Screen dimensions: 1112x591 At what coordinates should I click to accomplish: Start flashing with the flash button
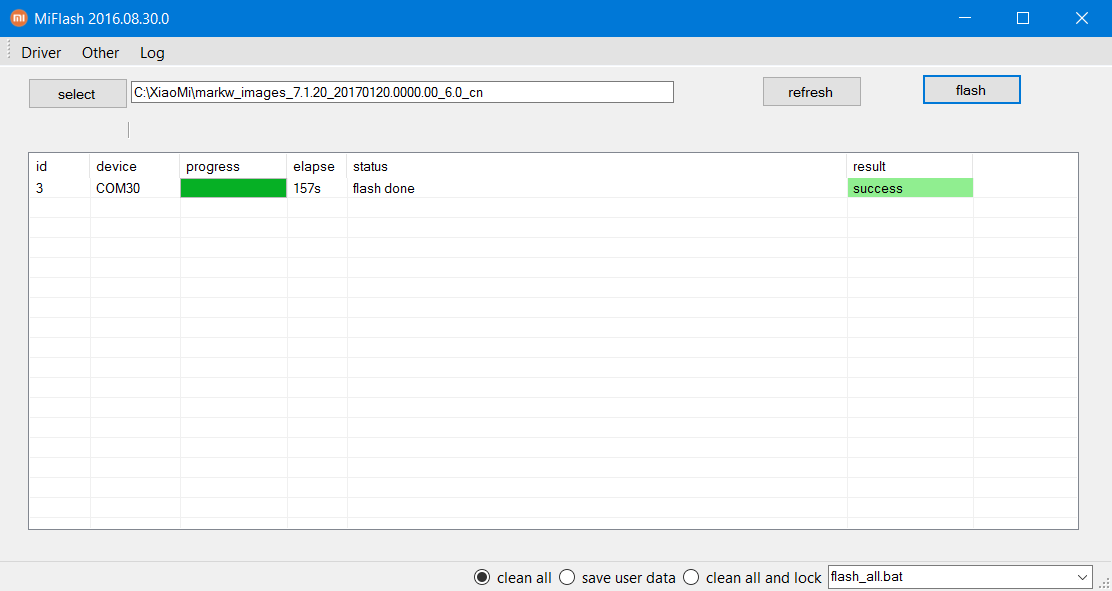pos(972,89)
